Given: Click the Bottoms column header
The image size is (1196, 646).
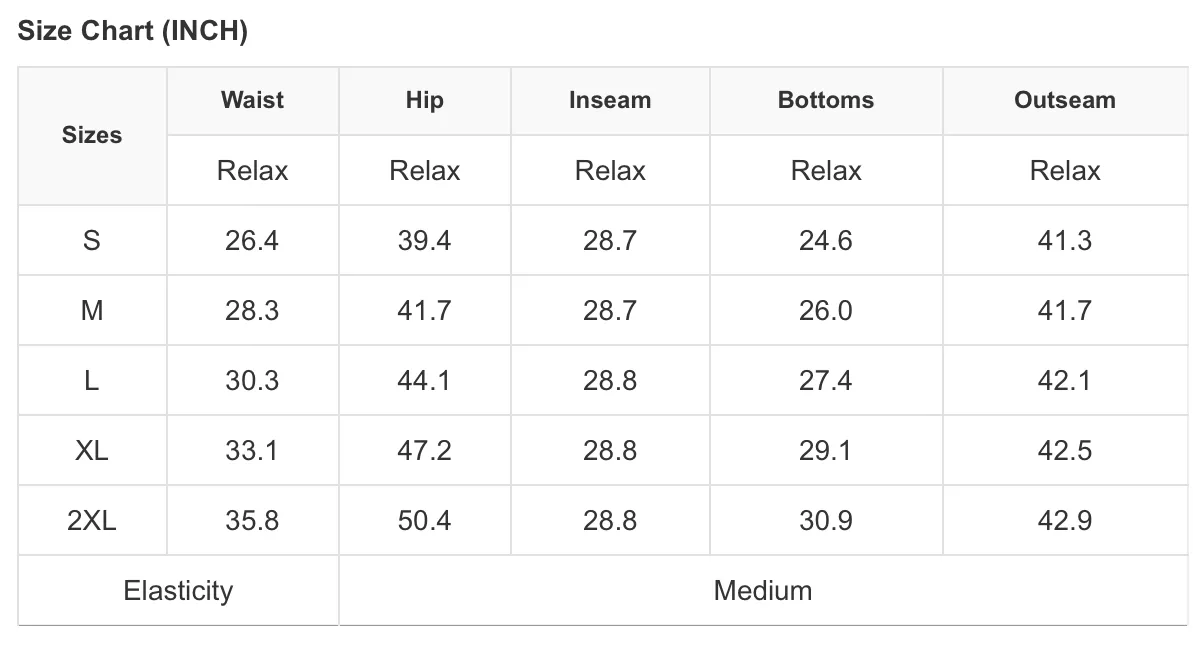Looking at the screenshot, I should point(826,100).
